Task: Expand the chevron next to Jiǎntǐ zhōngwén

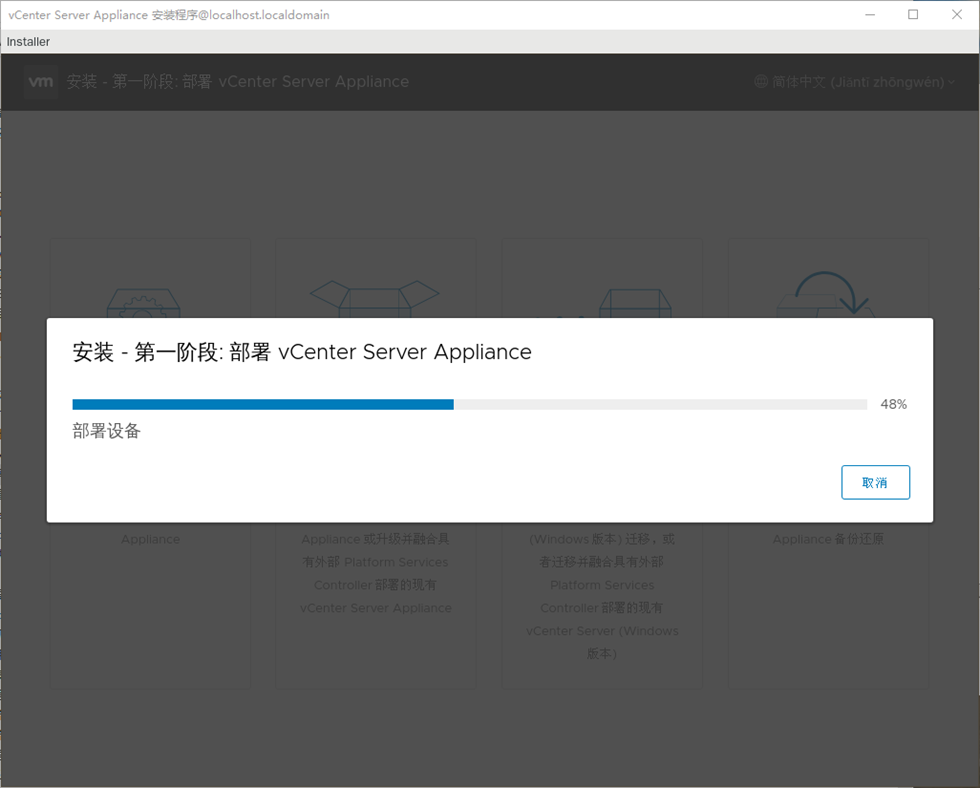Action: tap(951, 83)
